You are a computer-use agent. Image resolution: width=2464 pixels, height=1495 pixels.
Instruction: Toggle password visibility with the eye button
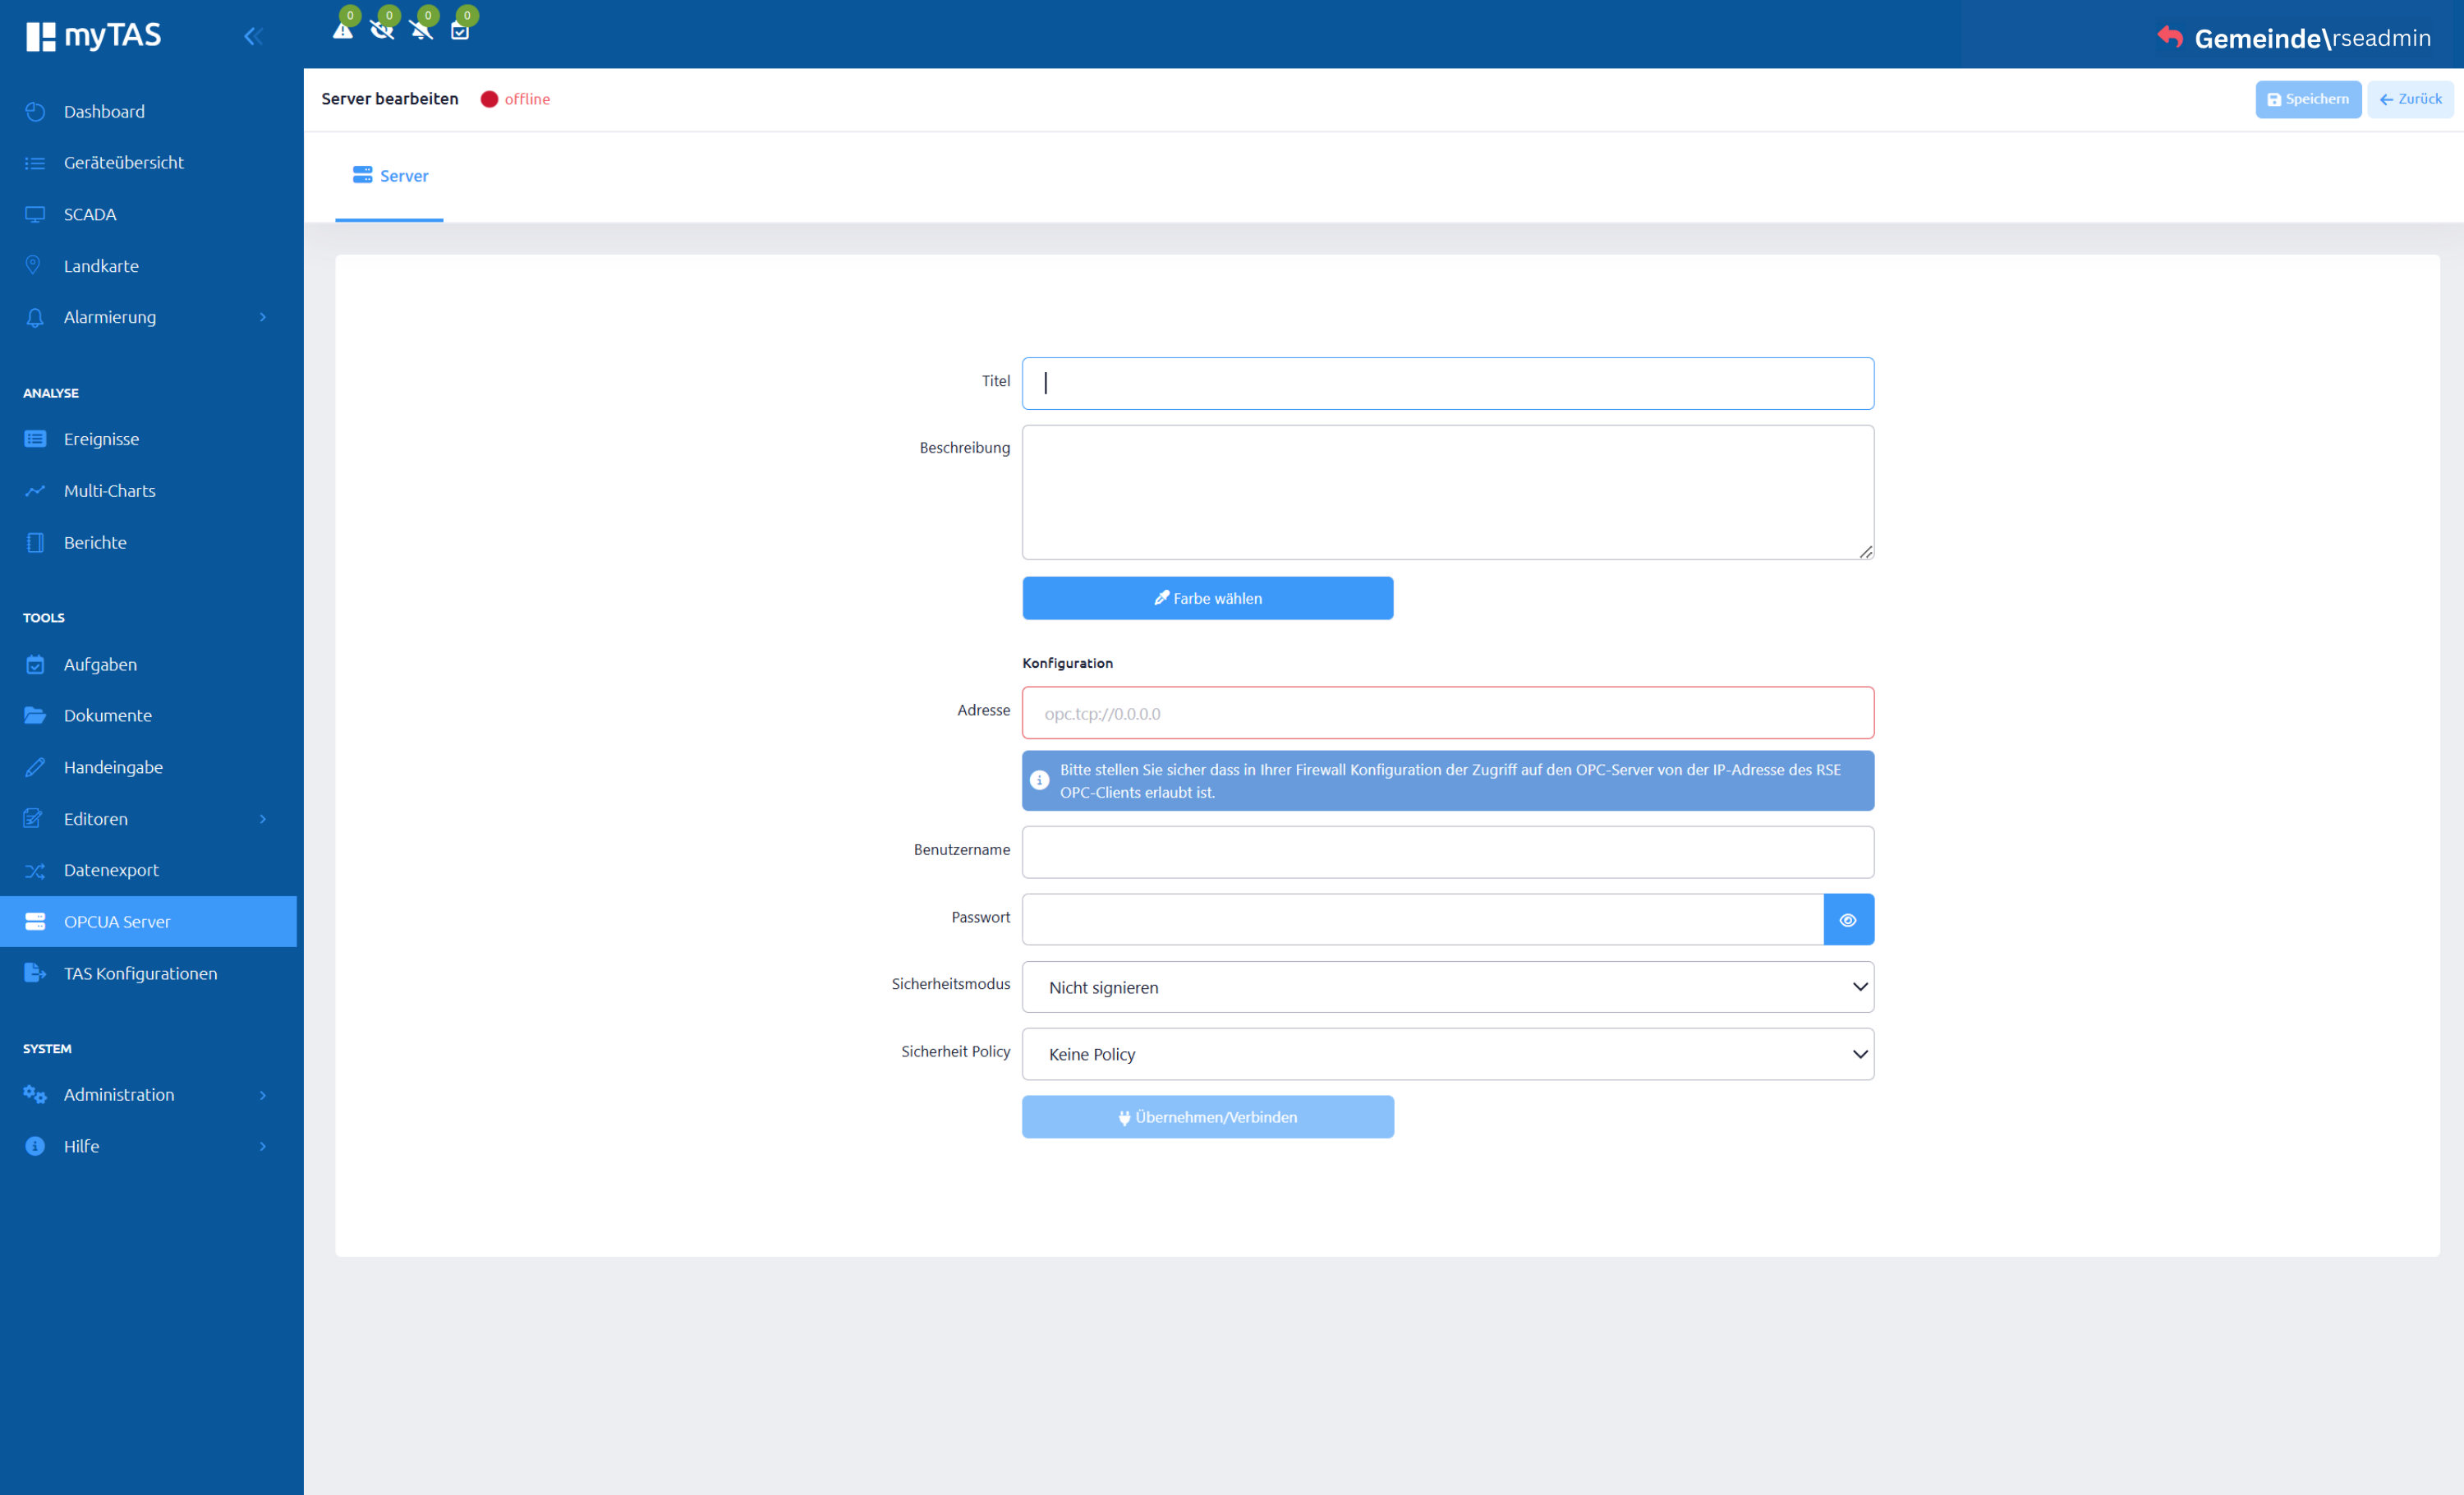click(1848, 920)
